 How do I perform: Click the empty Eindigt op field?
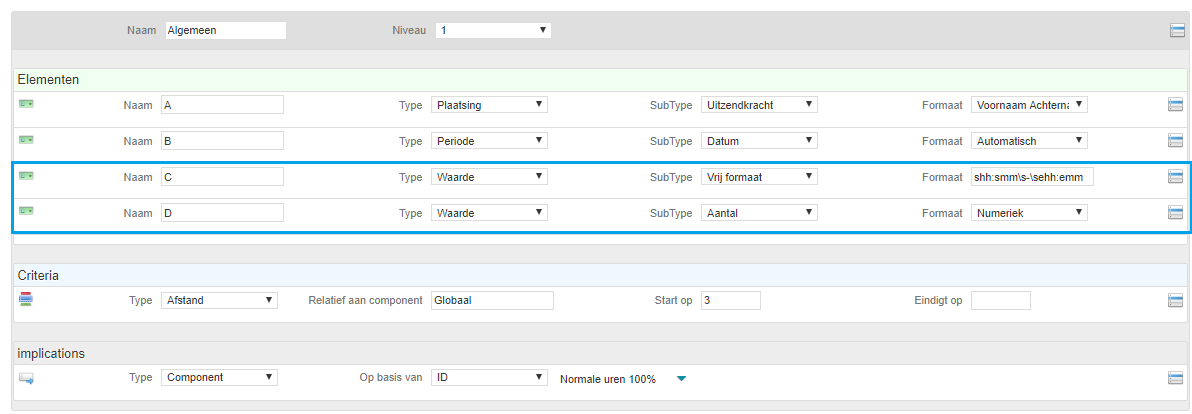(x=1001, y=300)
